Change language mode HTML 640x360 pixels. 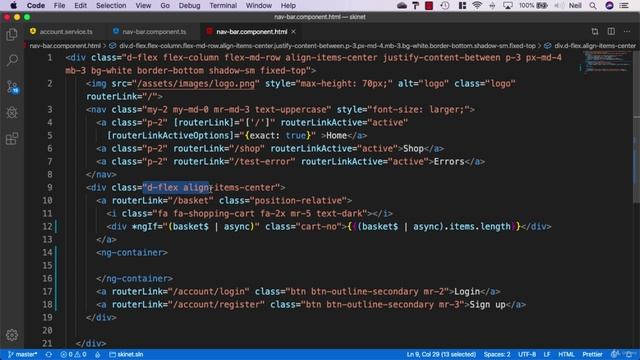point(566,354)
